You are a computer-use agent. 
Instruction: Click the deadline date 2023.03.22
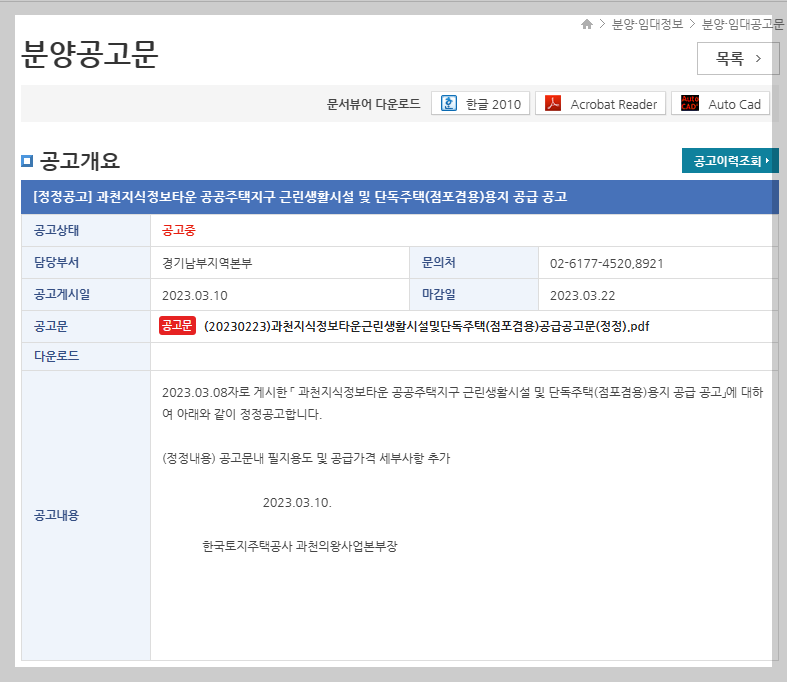pyautogui.click(x=582, y=296)
